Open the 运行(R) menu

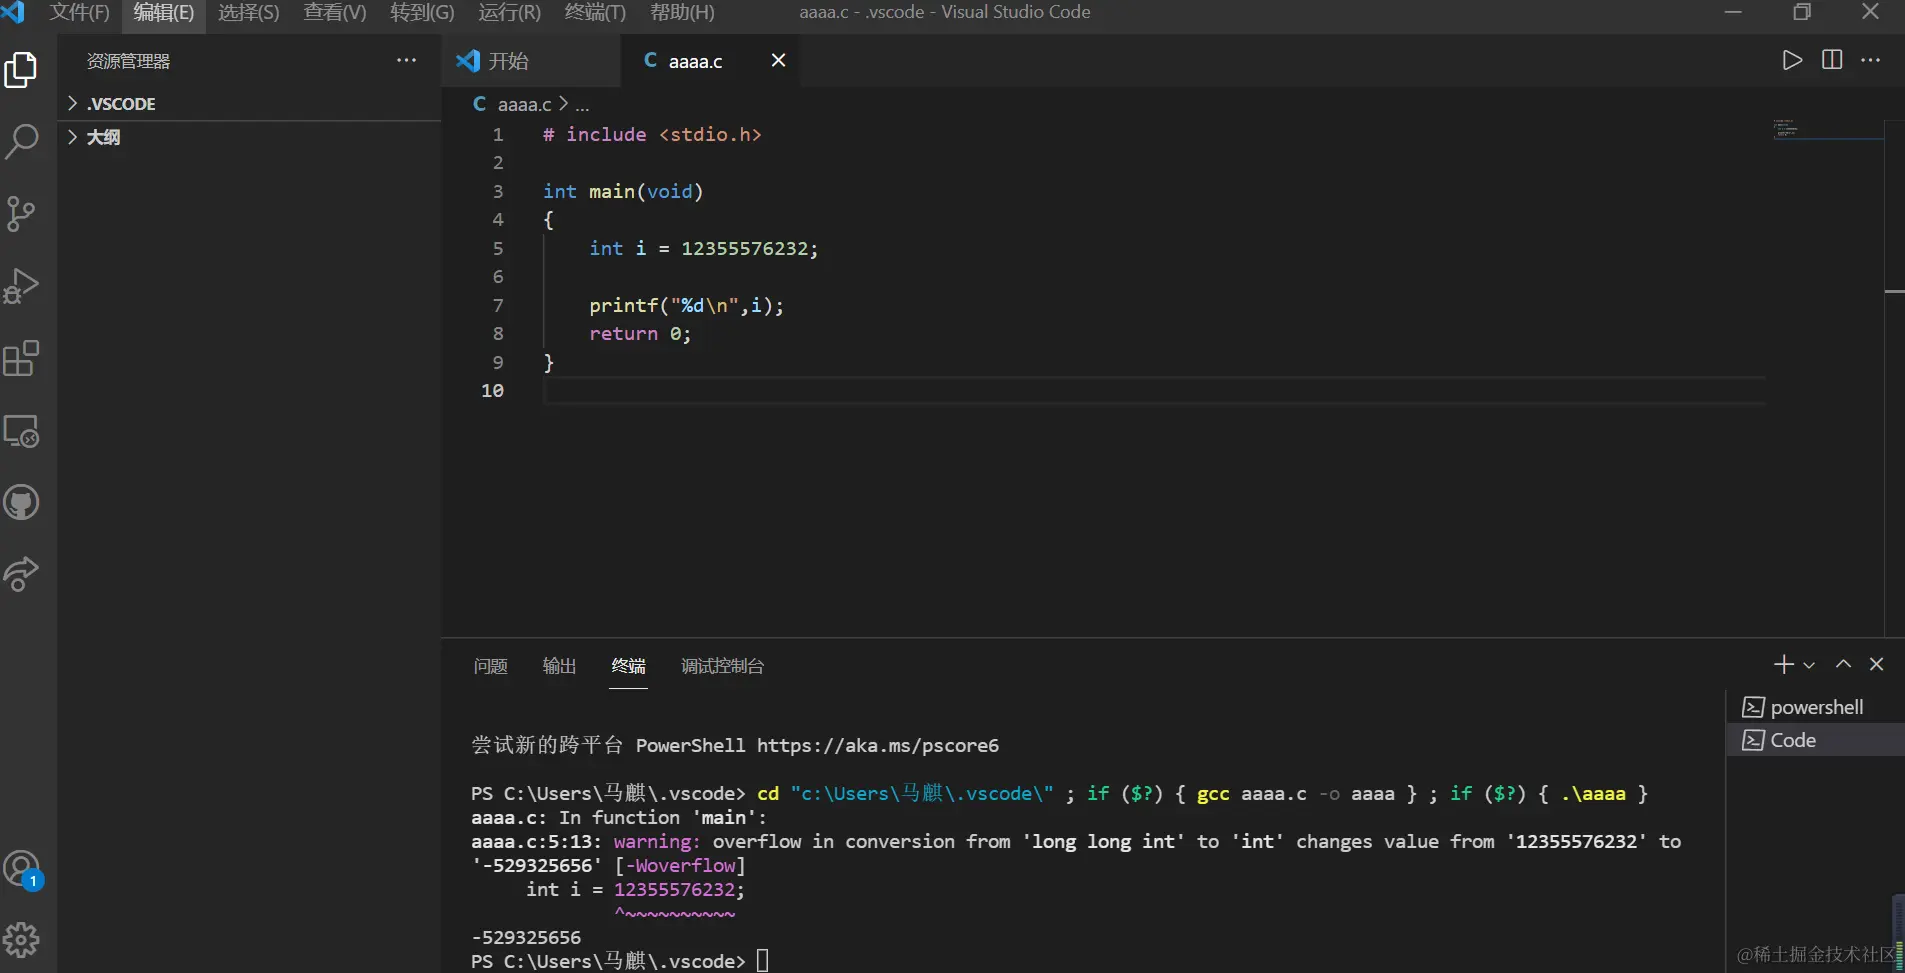click(x=509, y=12)
